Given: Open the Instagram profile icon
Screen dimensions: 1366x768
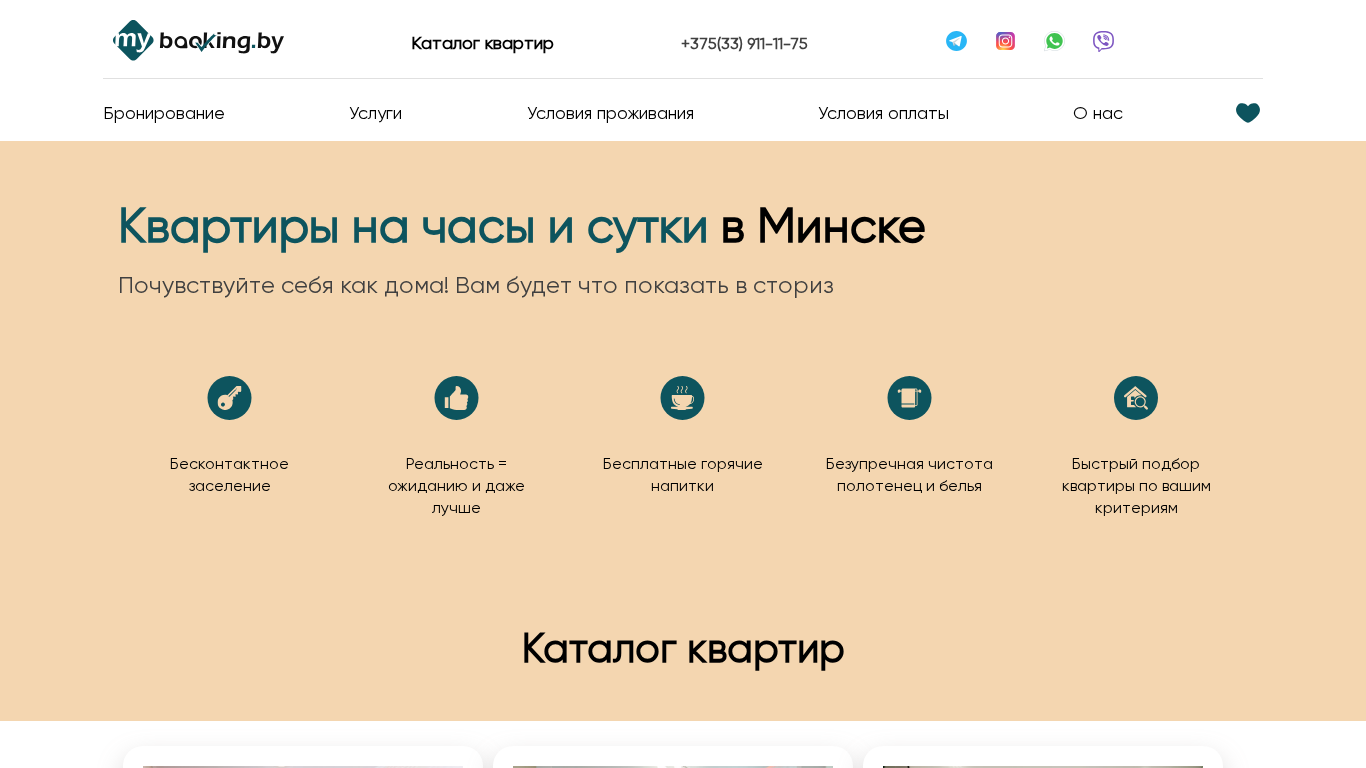Looking at the screenshot, I should (1005, 41).
